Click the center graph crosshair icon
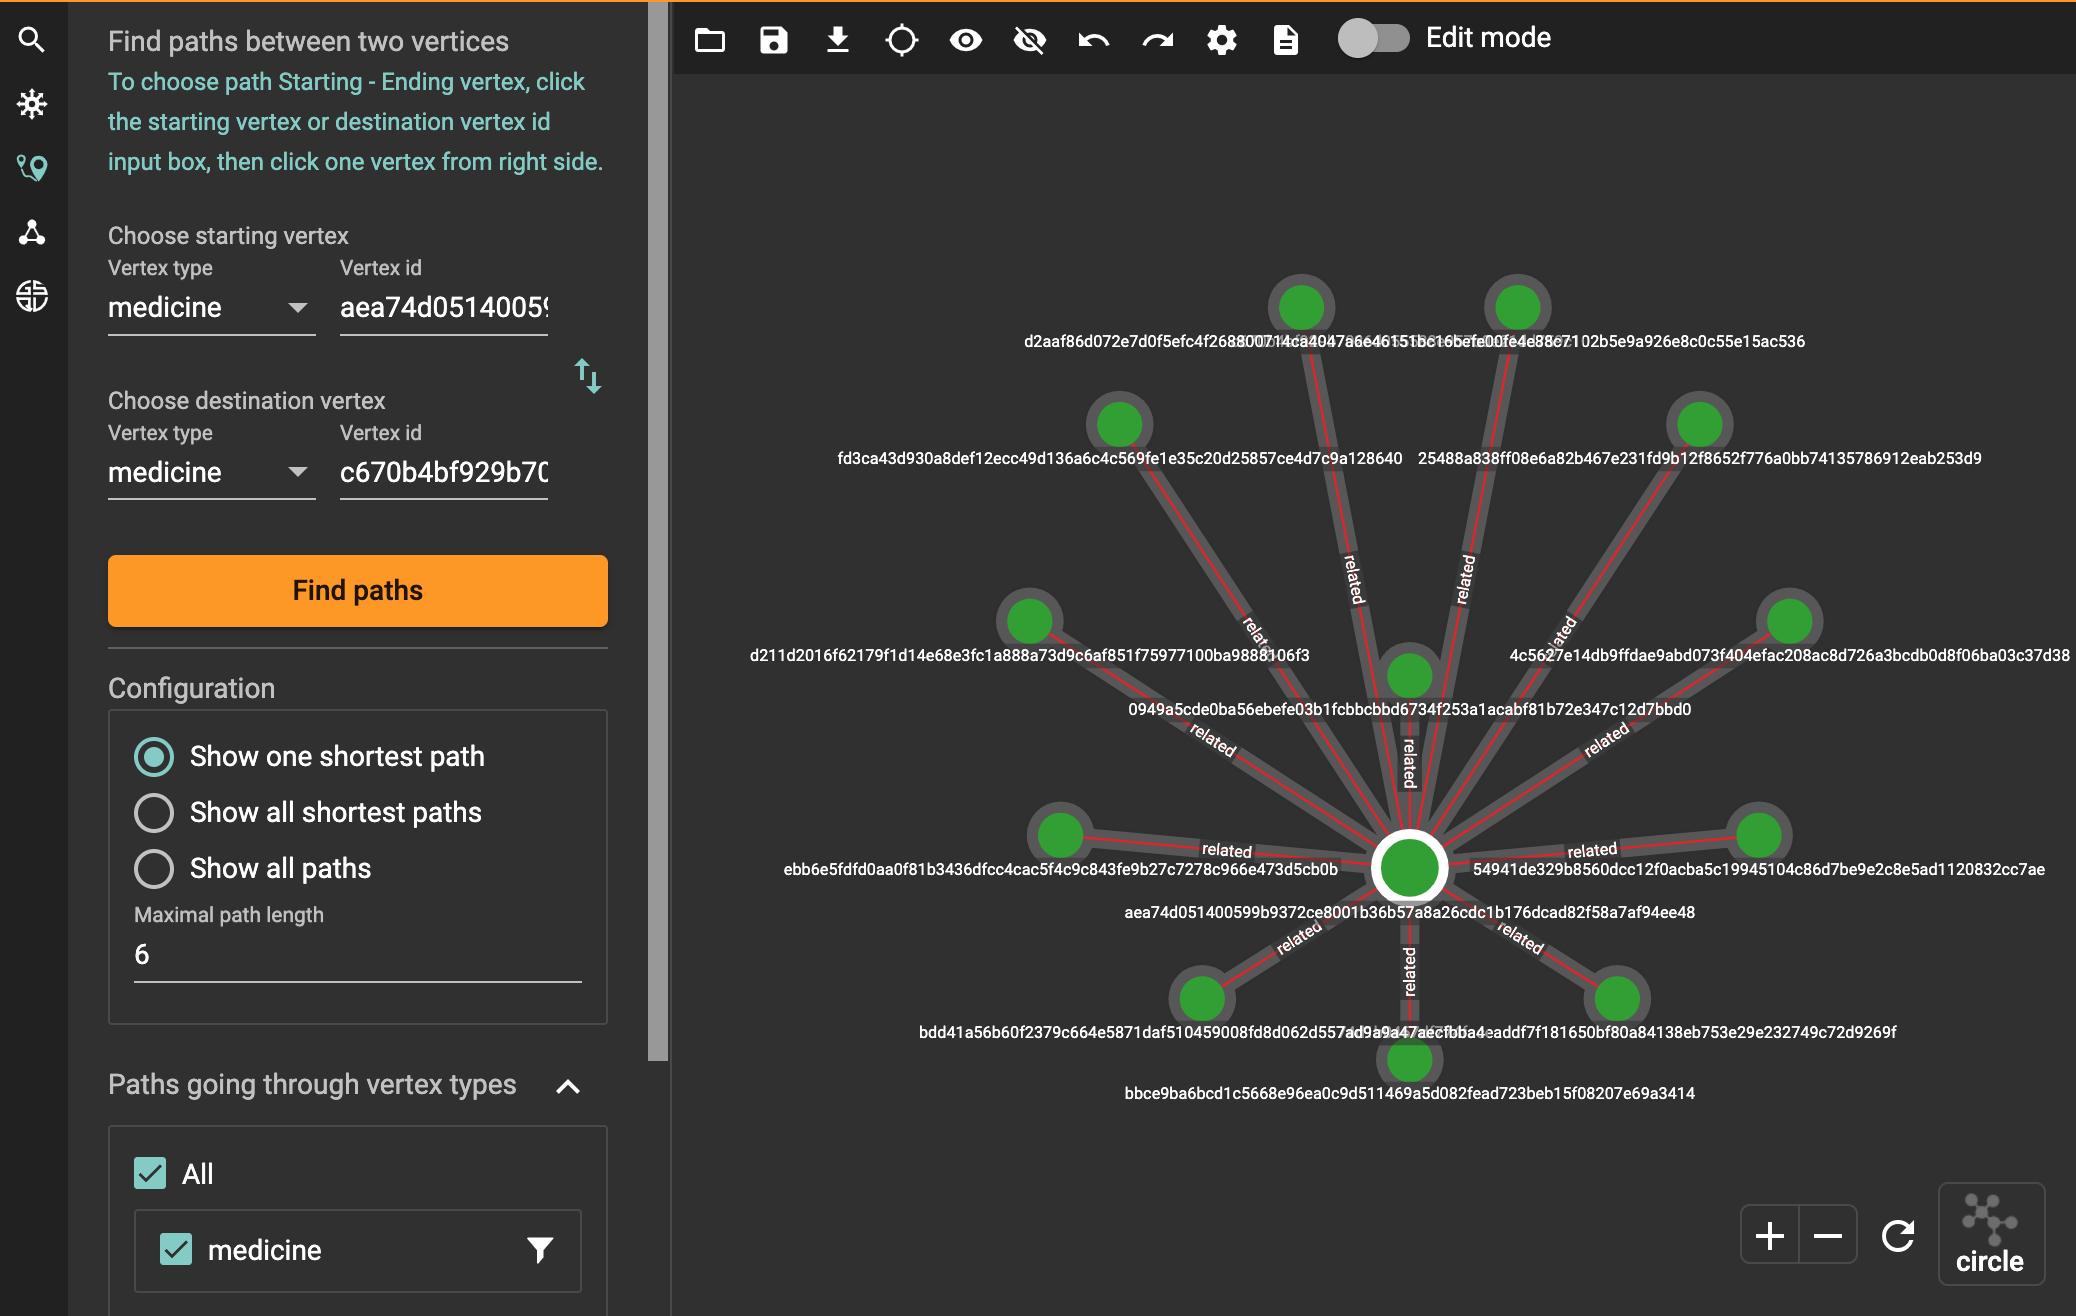 pos(902,40)
